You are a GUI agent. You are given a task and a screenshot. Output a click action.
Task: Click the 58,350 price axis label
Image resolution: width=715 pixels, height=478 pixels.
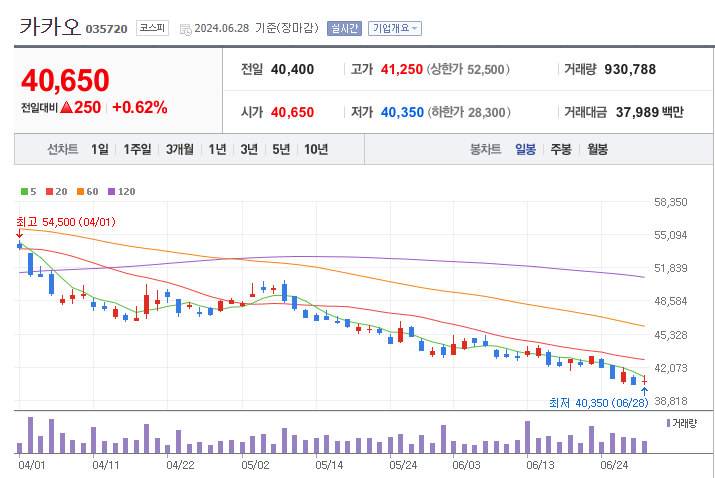pyautogui.click(x=670, y=202)
